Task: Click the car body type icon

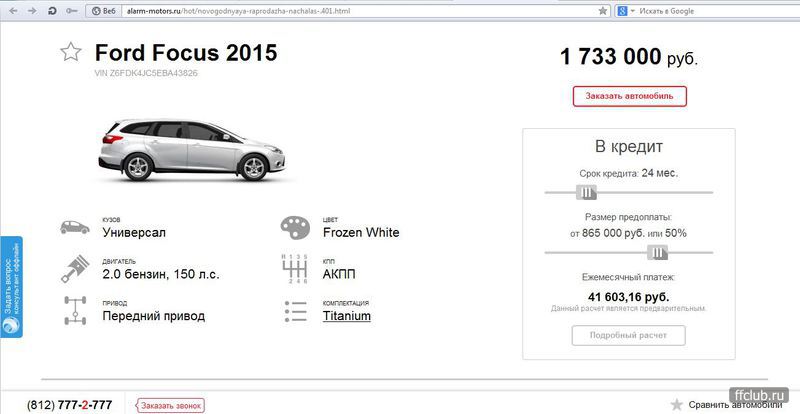Action: coord(74,227)
